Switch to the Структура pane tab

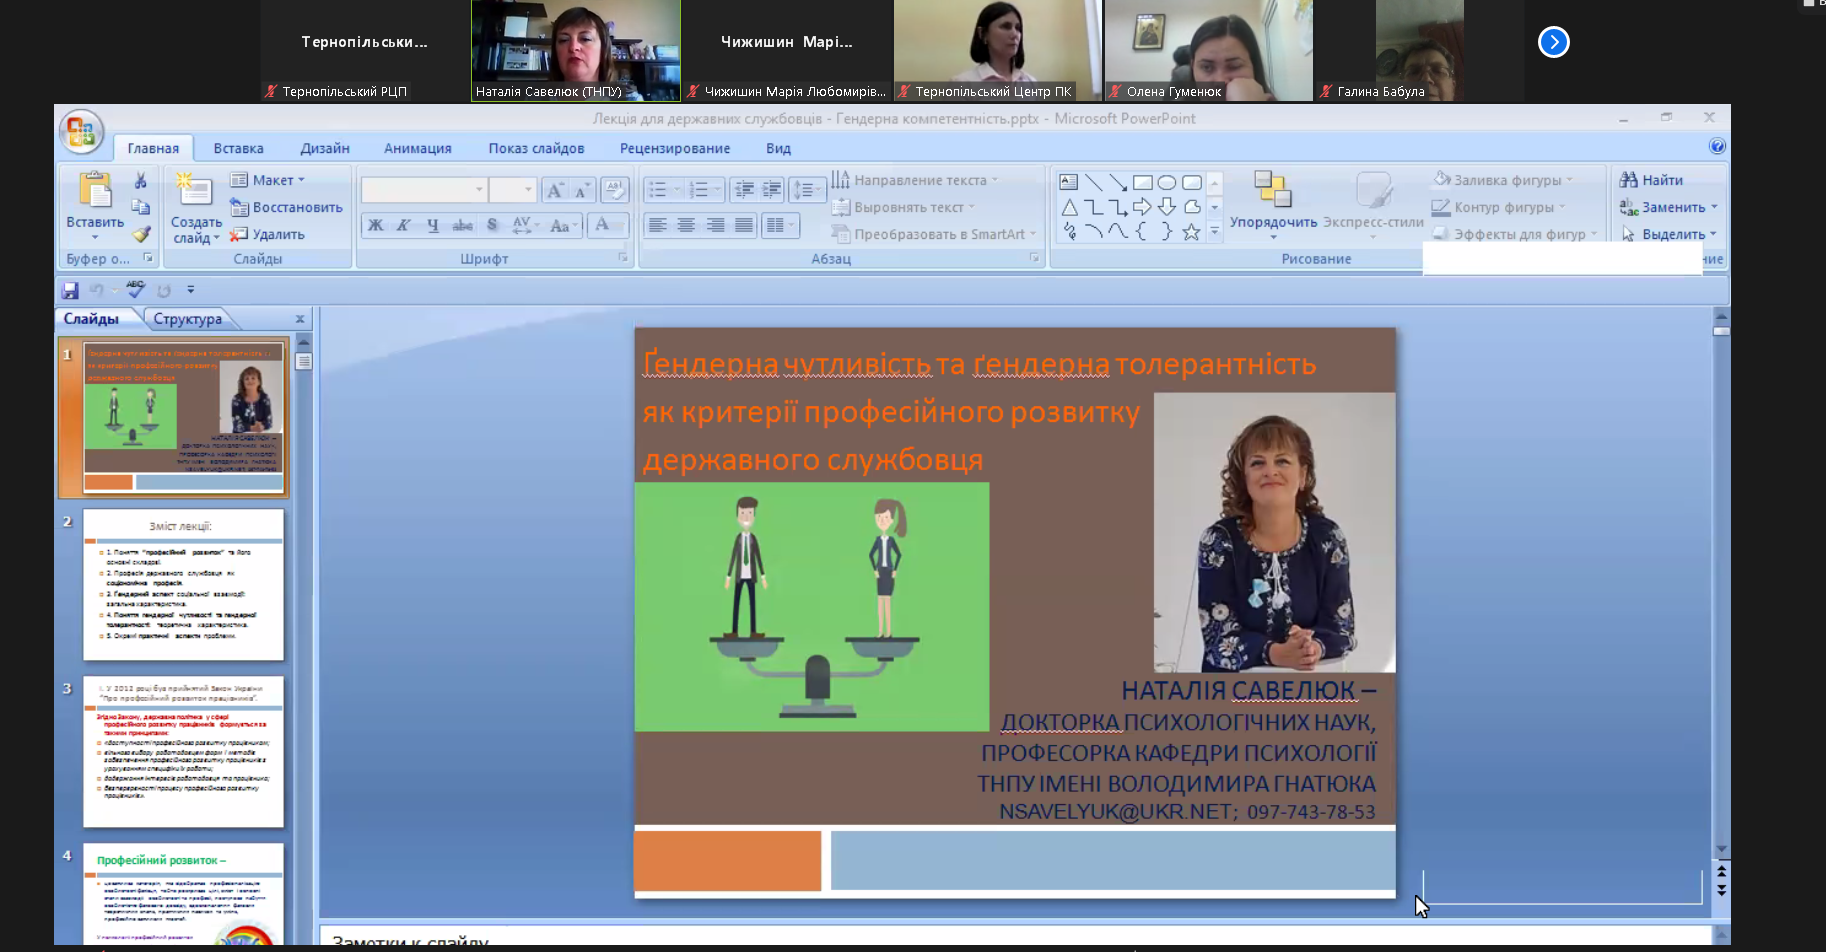188,319
